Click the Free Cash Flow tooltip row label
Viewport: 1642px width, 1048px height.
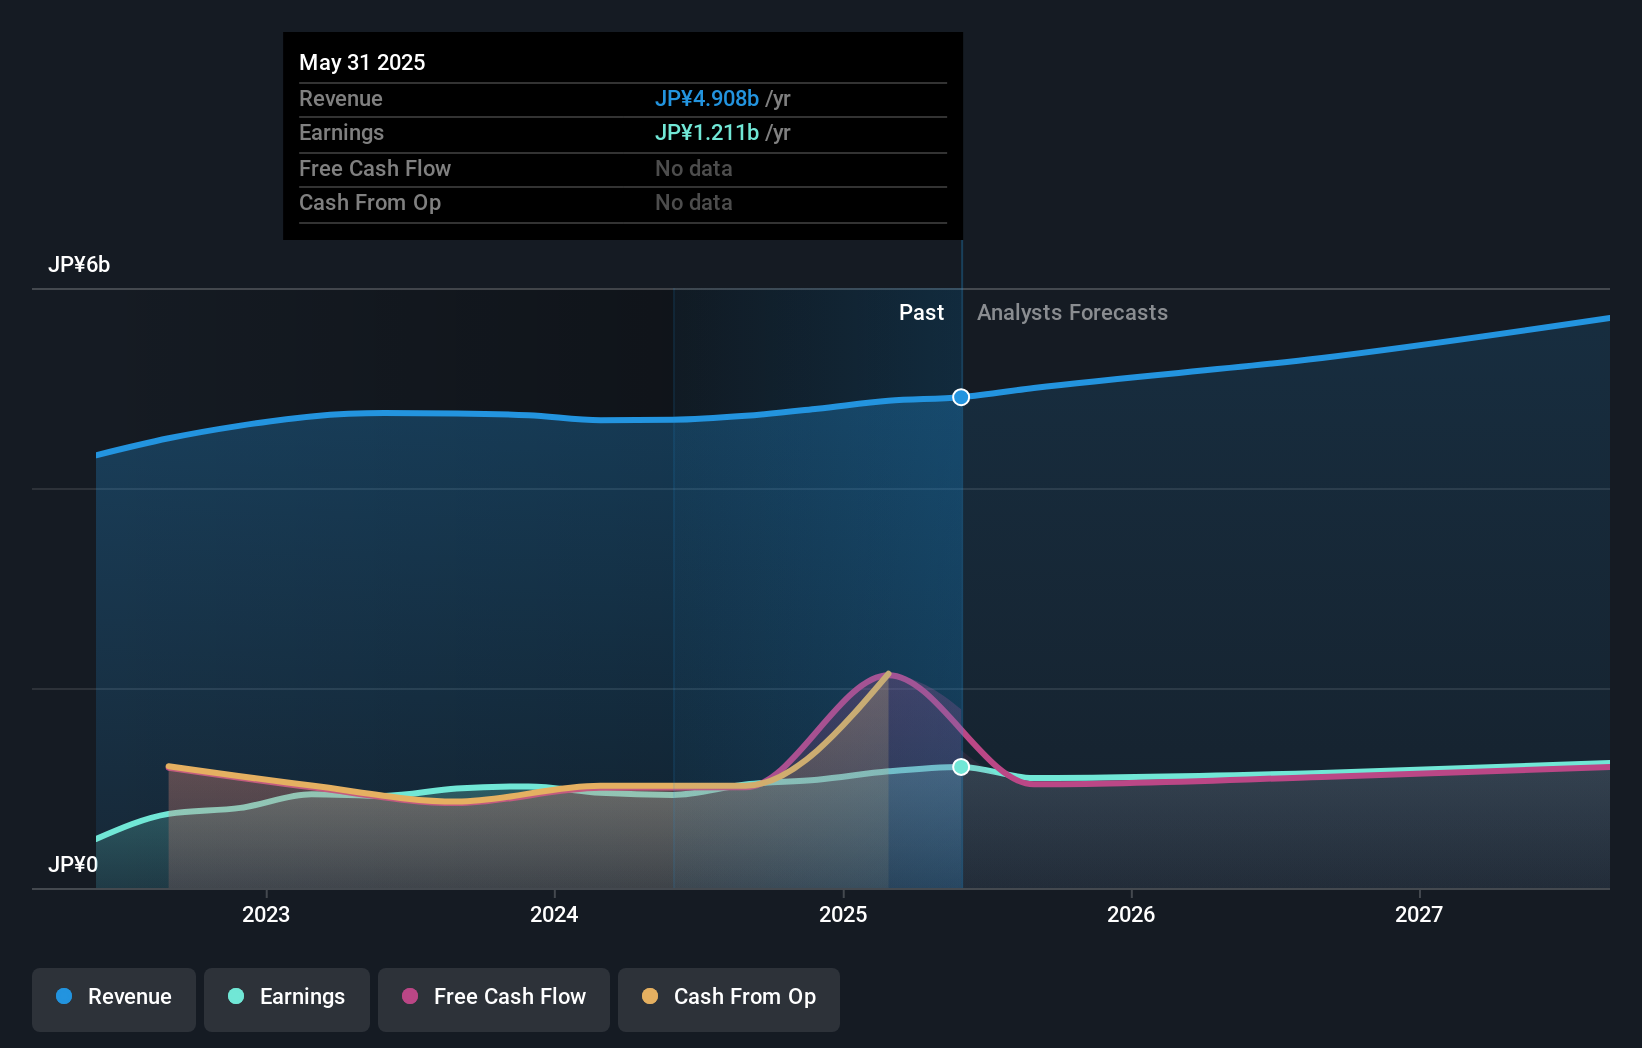(375, 168)
